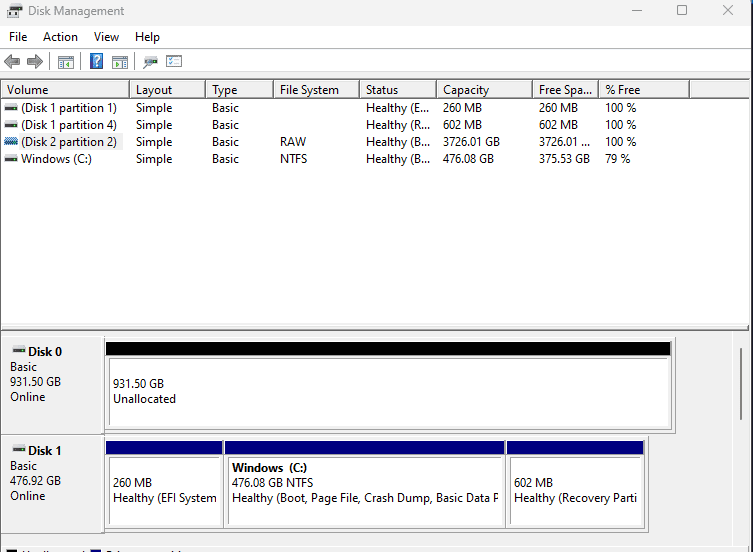
Task: Click the 3726.01 GB capacity cell
Action: pos(471,142)
